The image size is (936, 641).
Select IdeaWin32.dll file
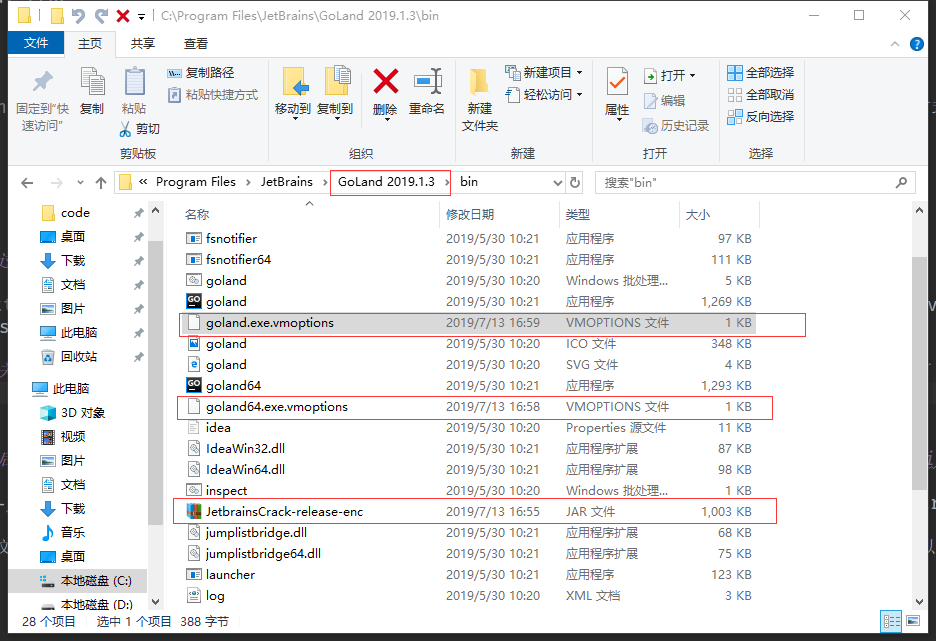[x=469, y=449]
